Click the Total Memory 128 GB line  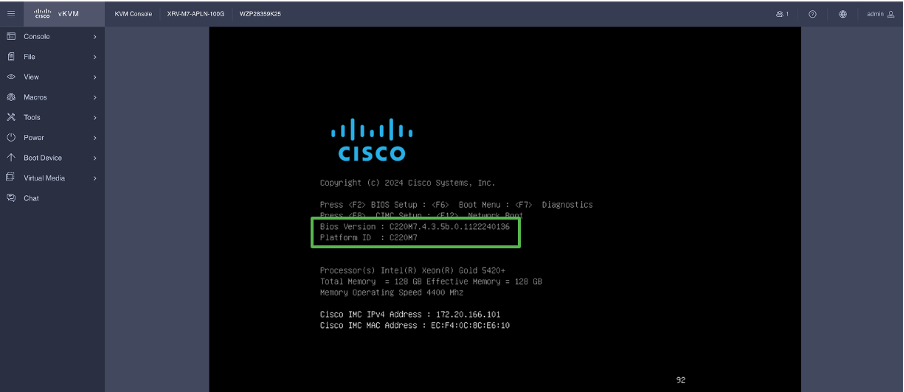[431, 281]
